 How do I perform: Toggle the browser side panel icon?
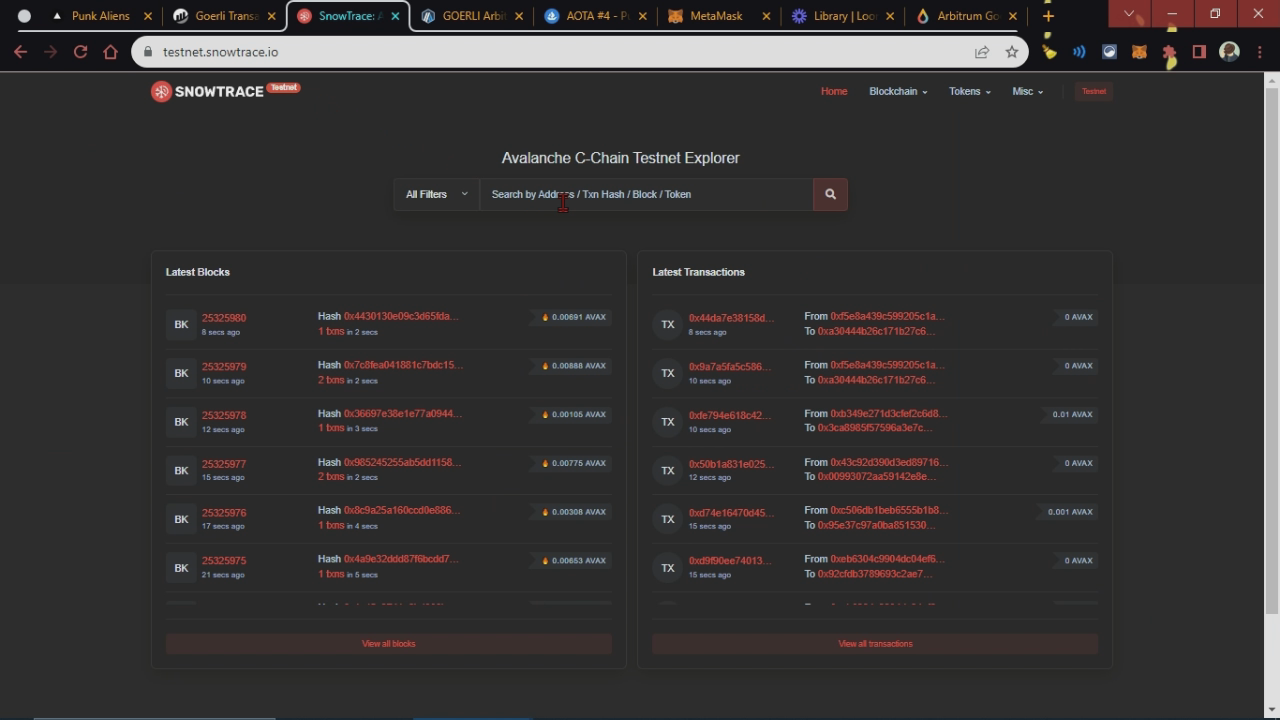[1199, 52]
